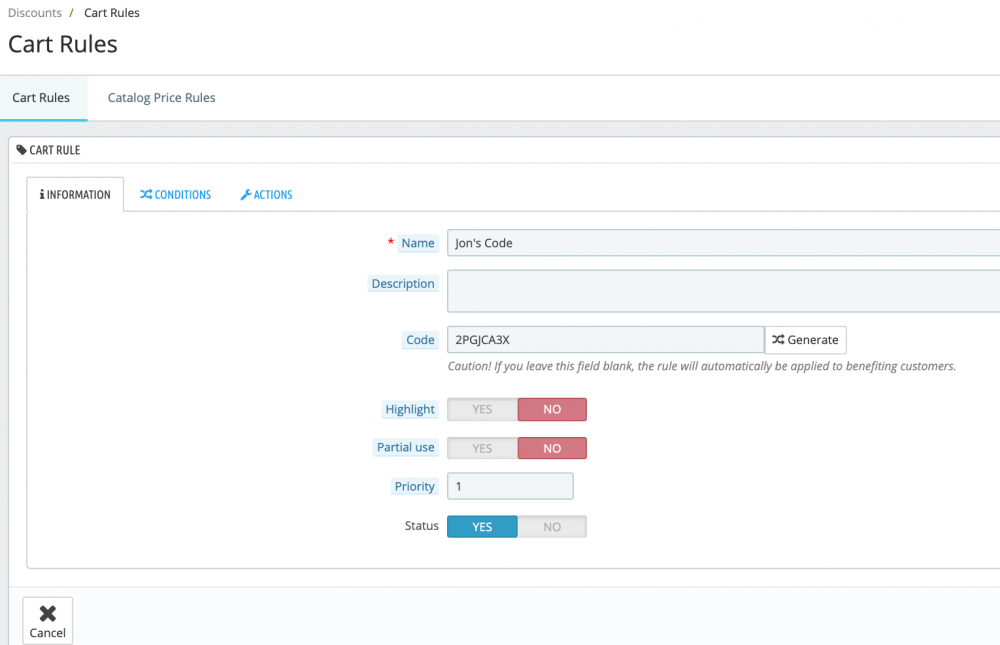Click the Description label
1000x645 pixels.
click(403, 284)
